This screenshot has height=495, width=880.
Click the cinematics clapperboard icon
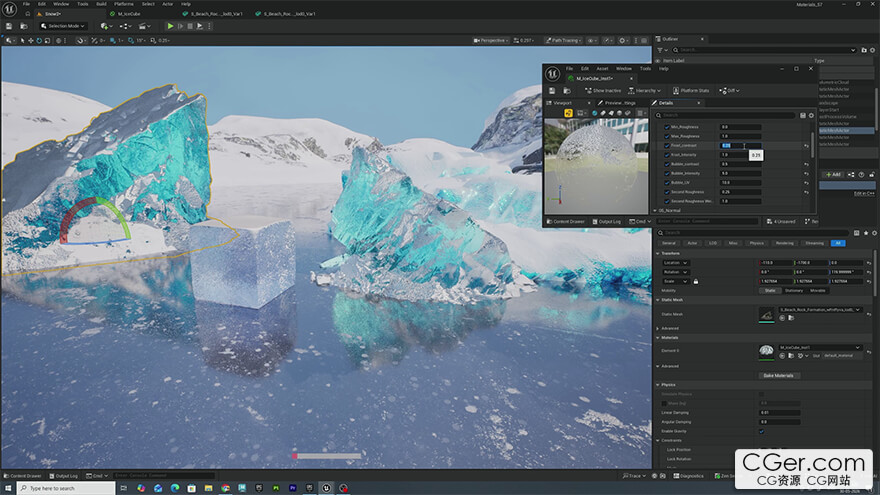[143, 26]
